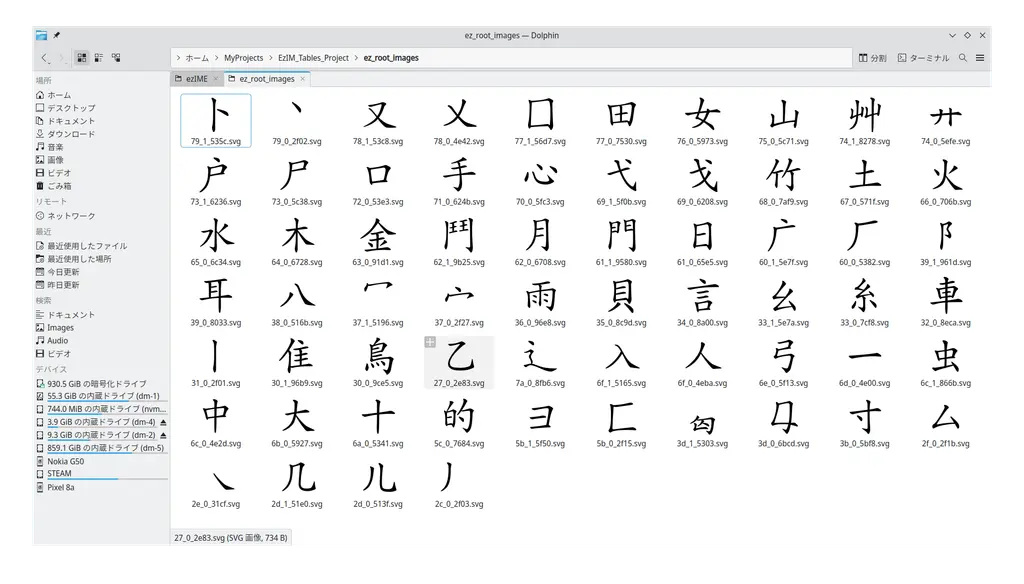Switch to icons view mode

[81, 58]
